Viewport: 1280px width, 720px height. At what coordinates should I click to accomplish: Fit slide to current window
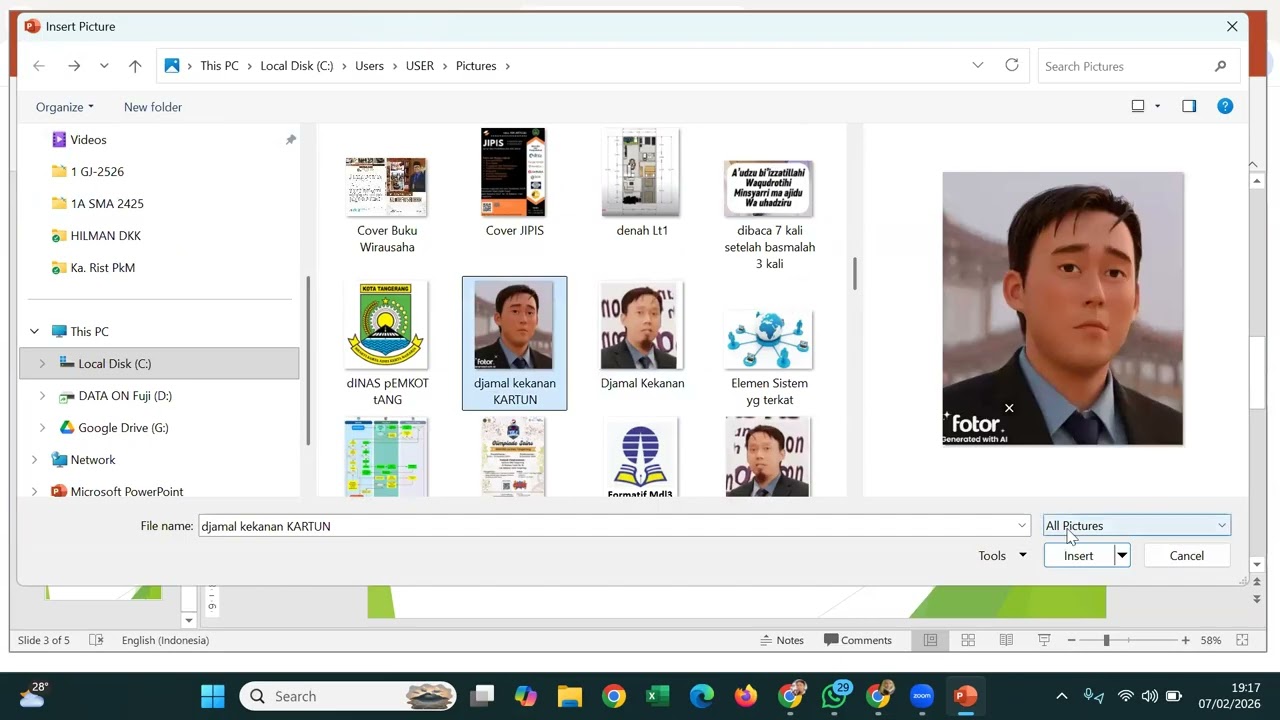point(1242,640)
